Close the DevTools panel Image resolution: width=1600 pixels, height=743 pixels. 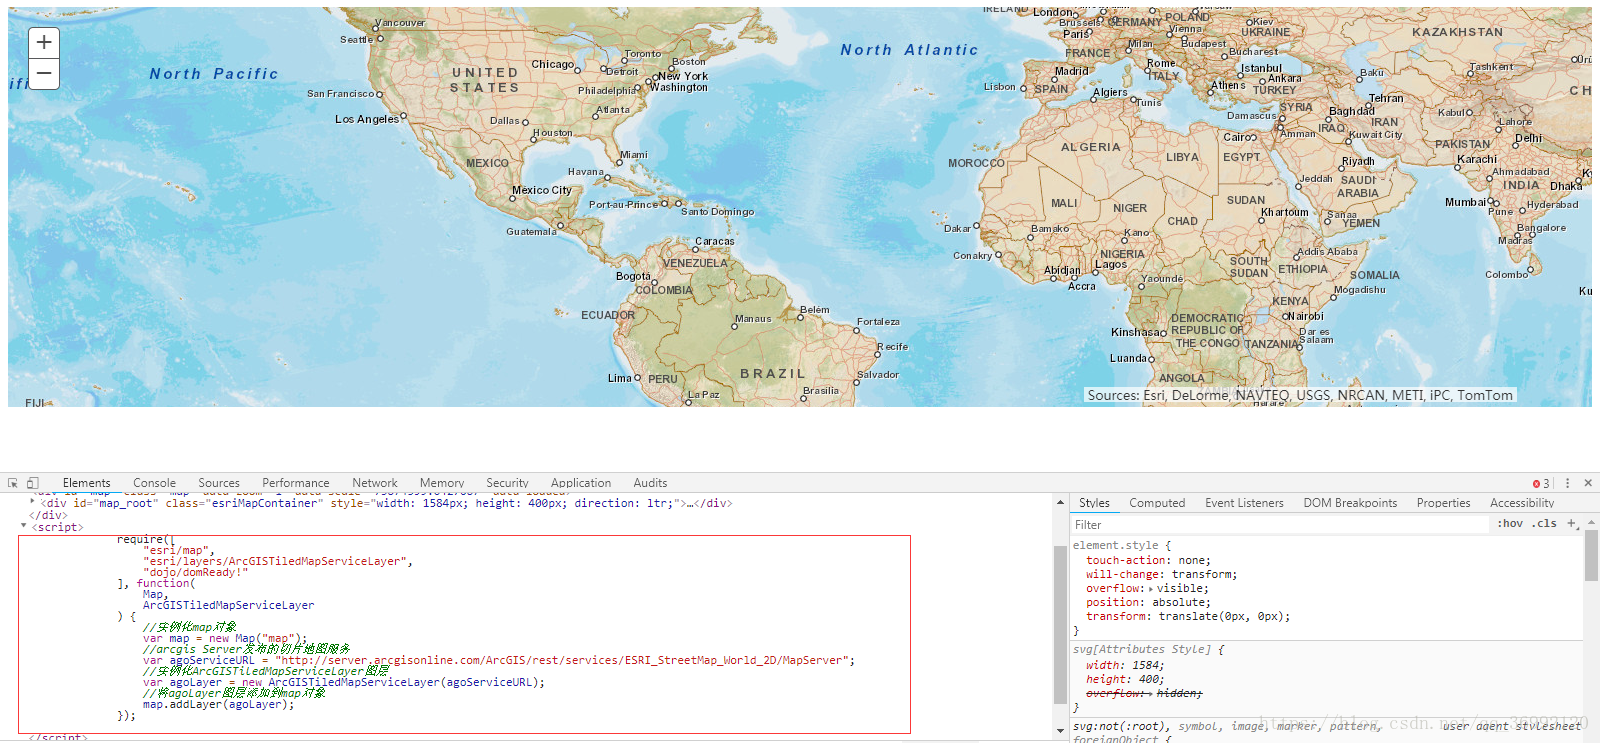[x=1588, y=483]
